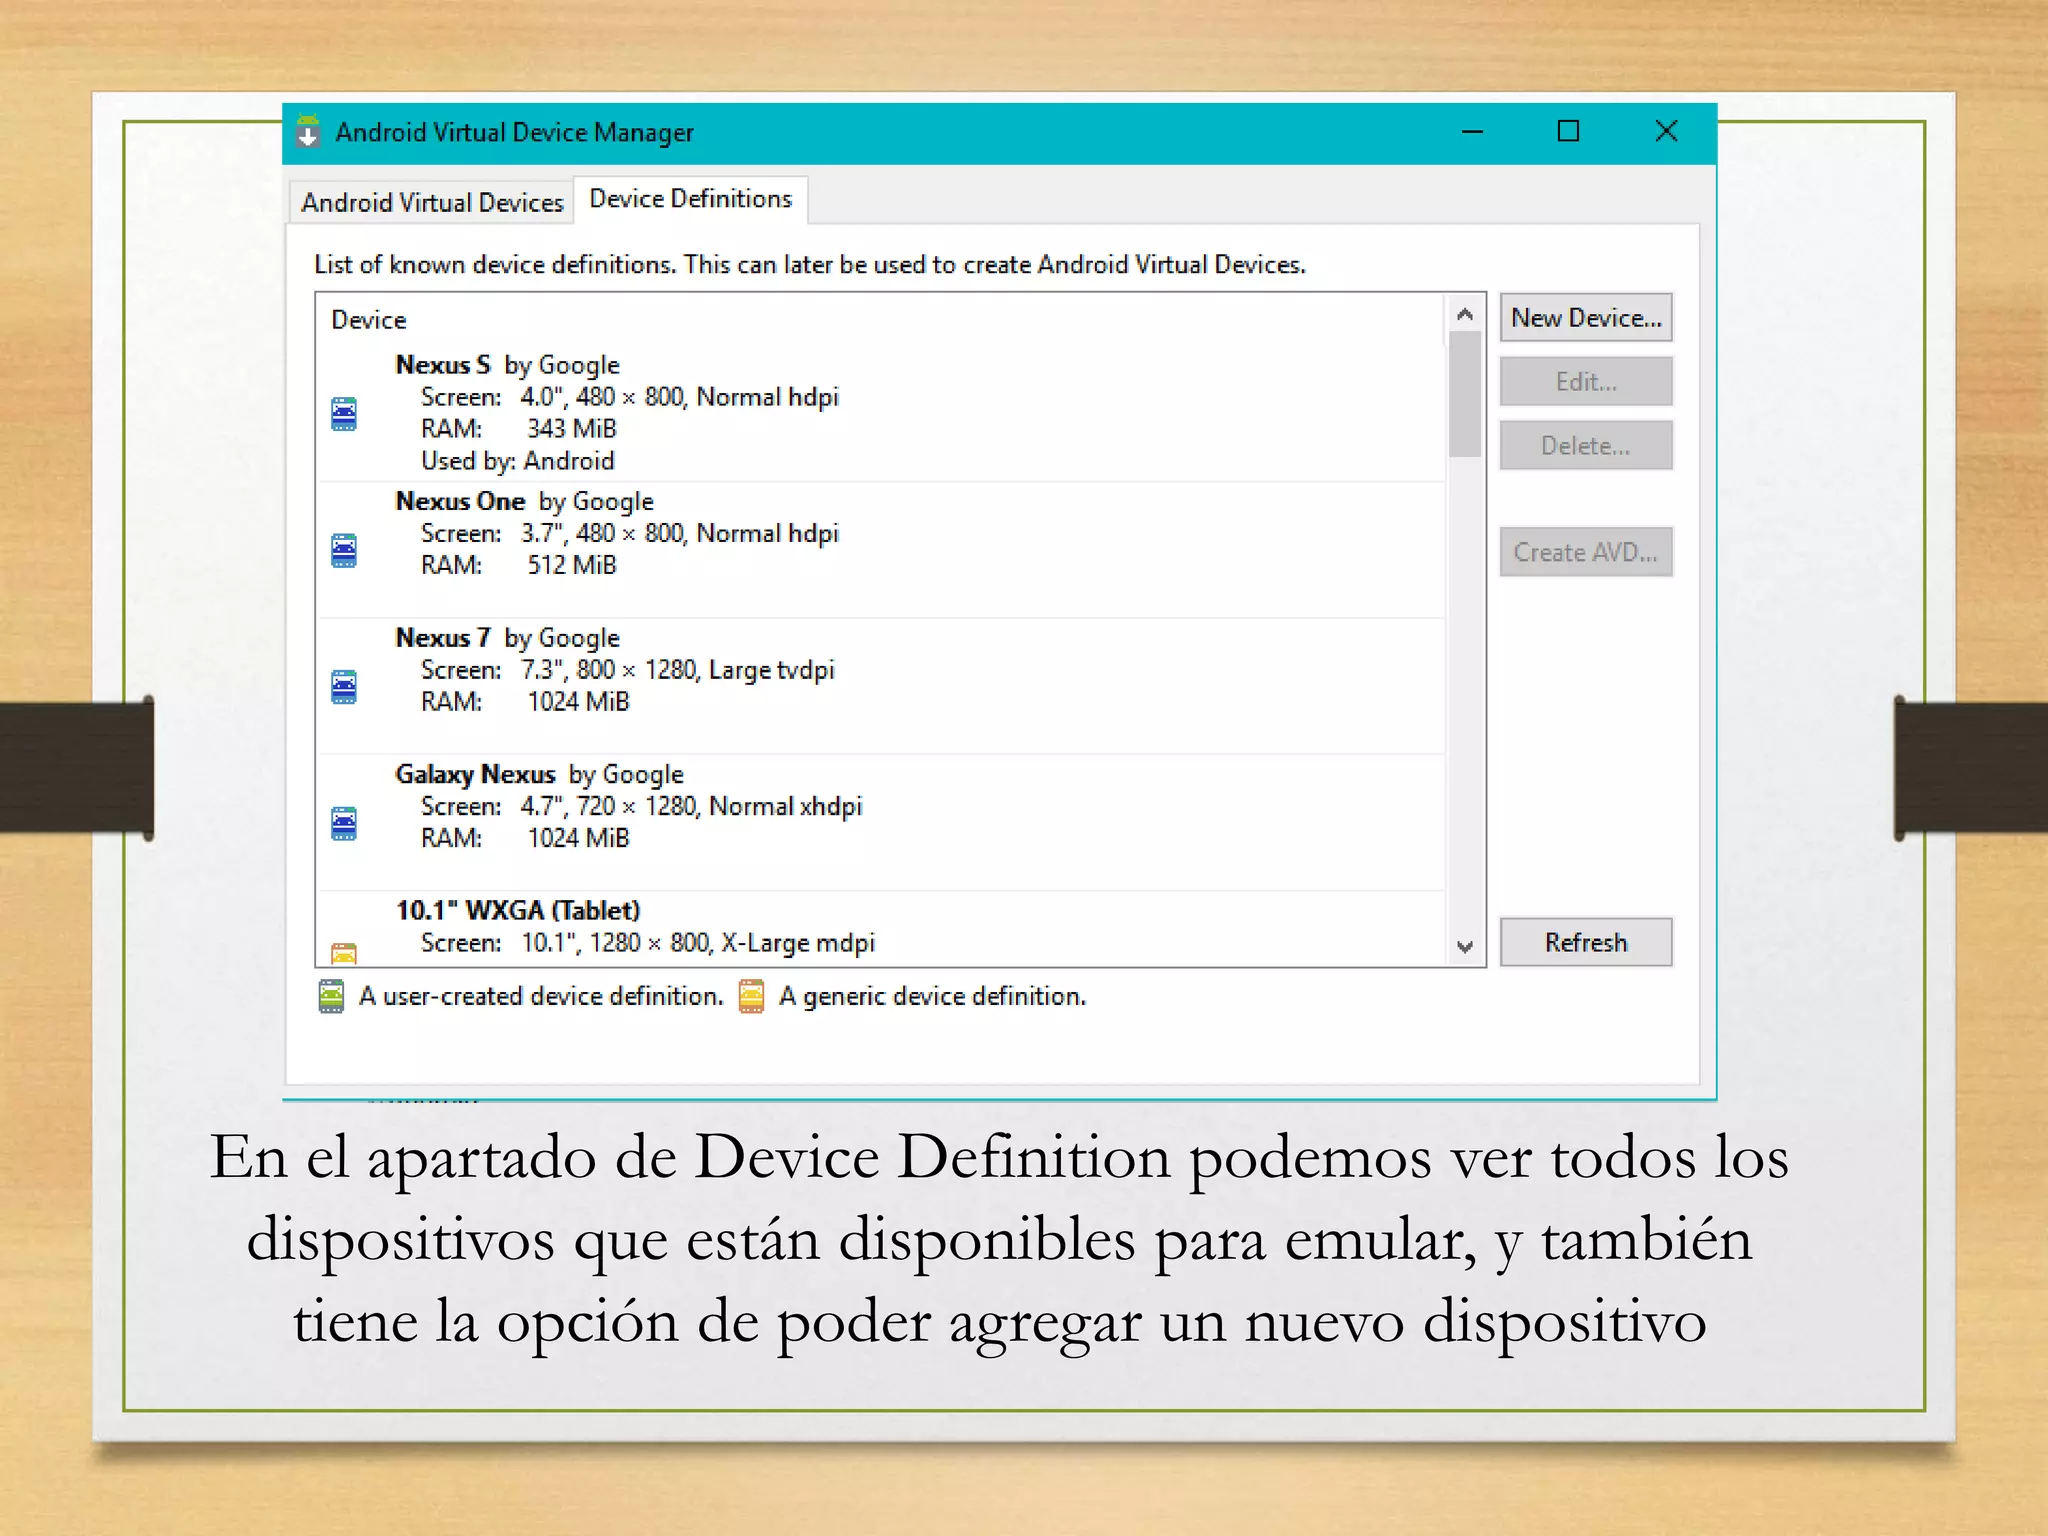Select the Nexus One device icon
This screenshot has width=2048, height=1536.
click(x=344, y=550)
